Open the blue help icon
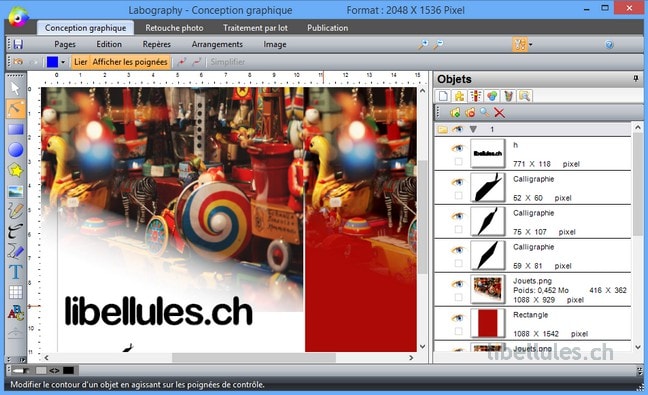Screen dimensions: 648x395 [x=609, y=45]
